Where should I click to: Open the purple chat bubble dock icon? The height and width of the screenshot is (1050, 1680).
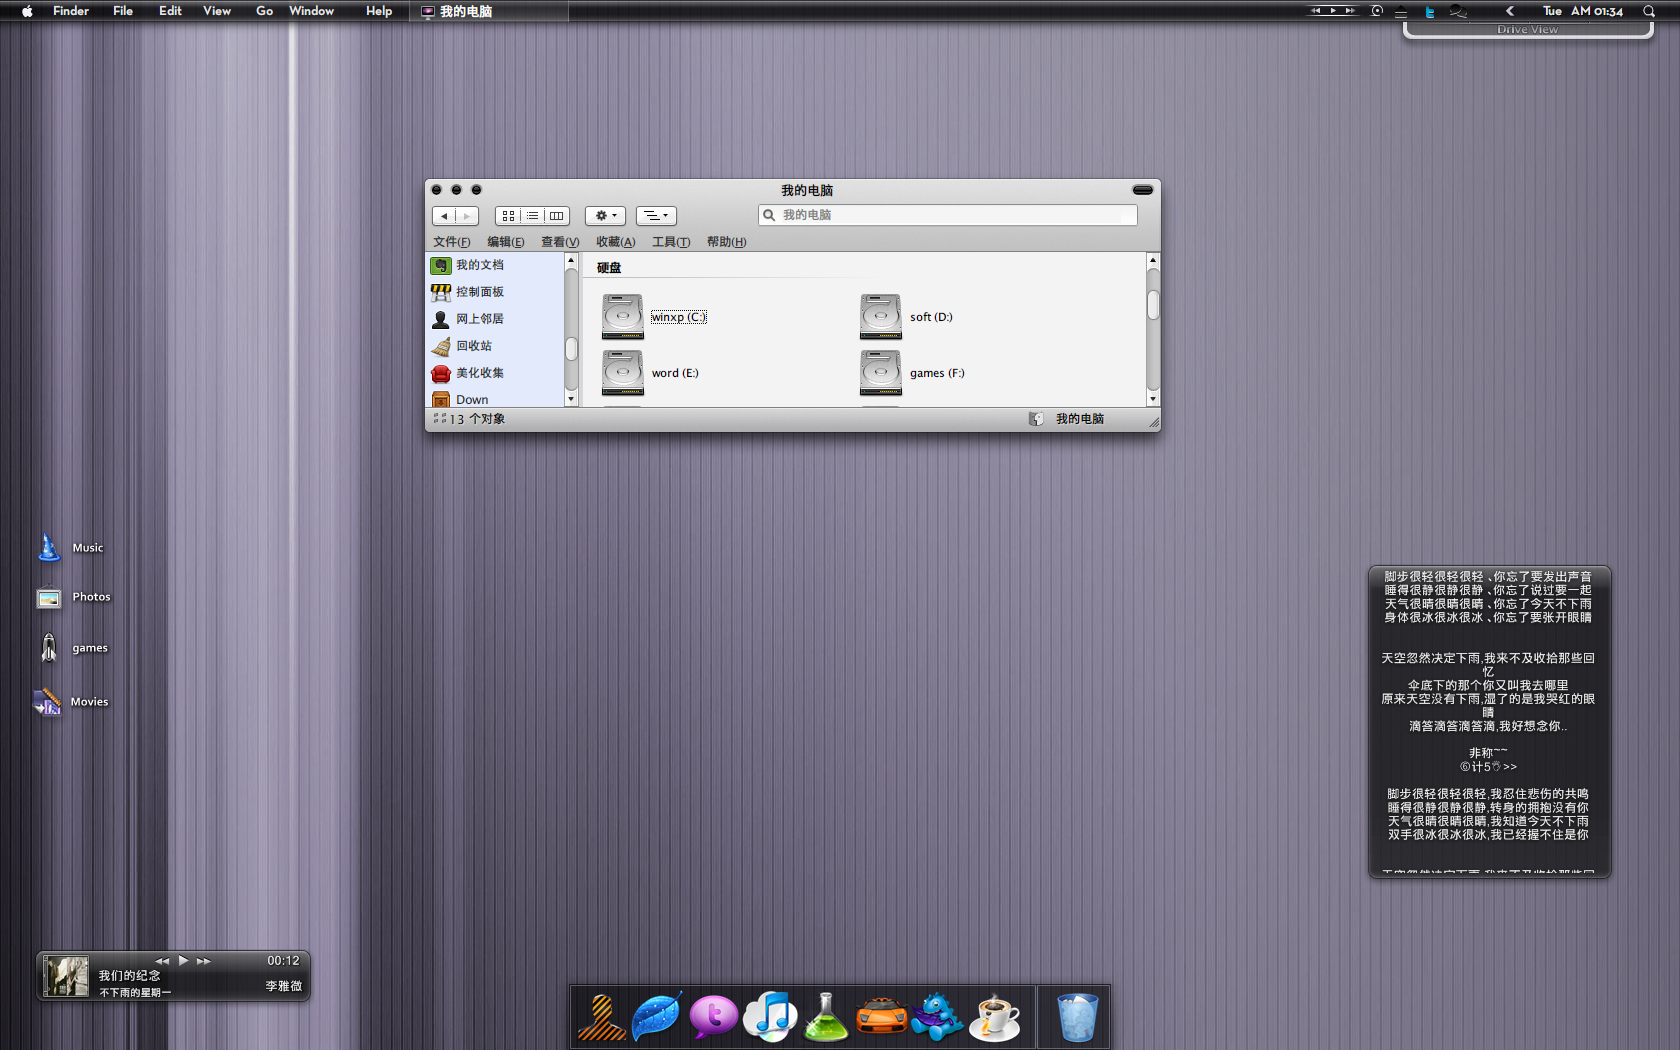[x=713, y=1017]
